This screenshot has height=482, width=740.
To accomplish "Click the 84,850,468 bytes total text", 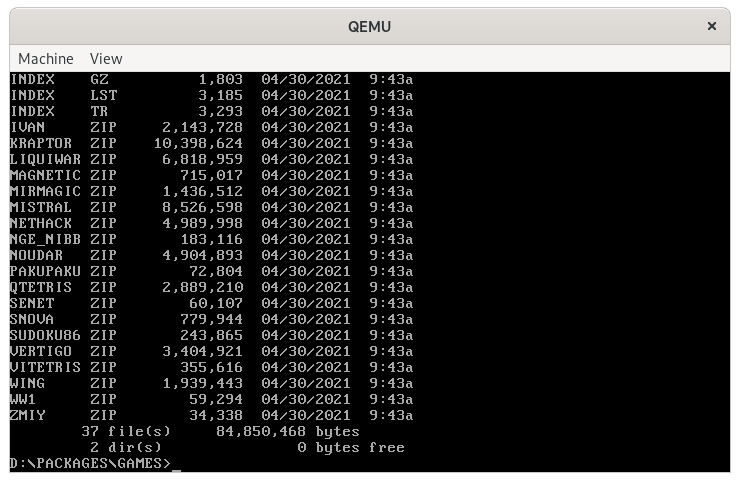I will [x=287, y=431].
